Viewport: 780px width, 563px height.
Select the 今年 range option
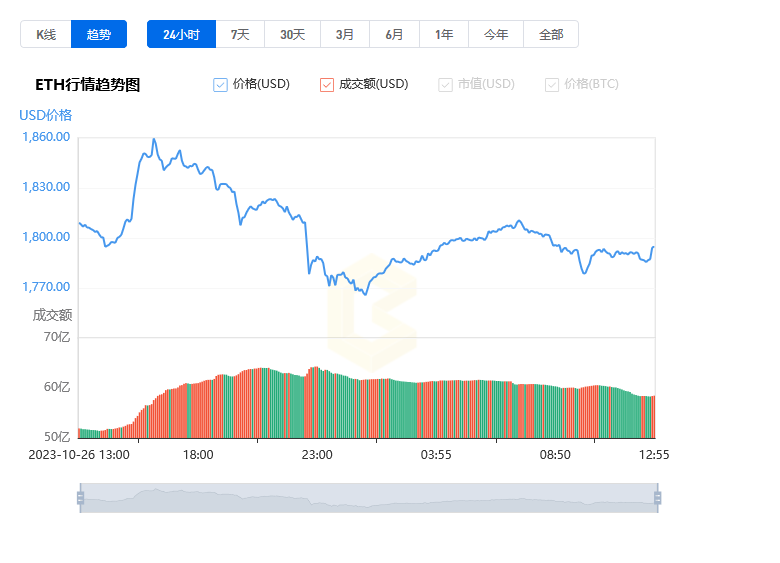pyautogui.click(x=496, y=34)
